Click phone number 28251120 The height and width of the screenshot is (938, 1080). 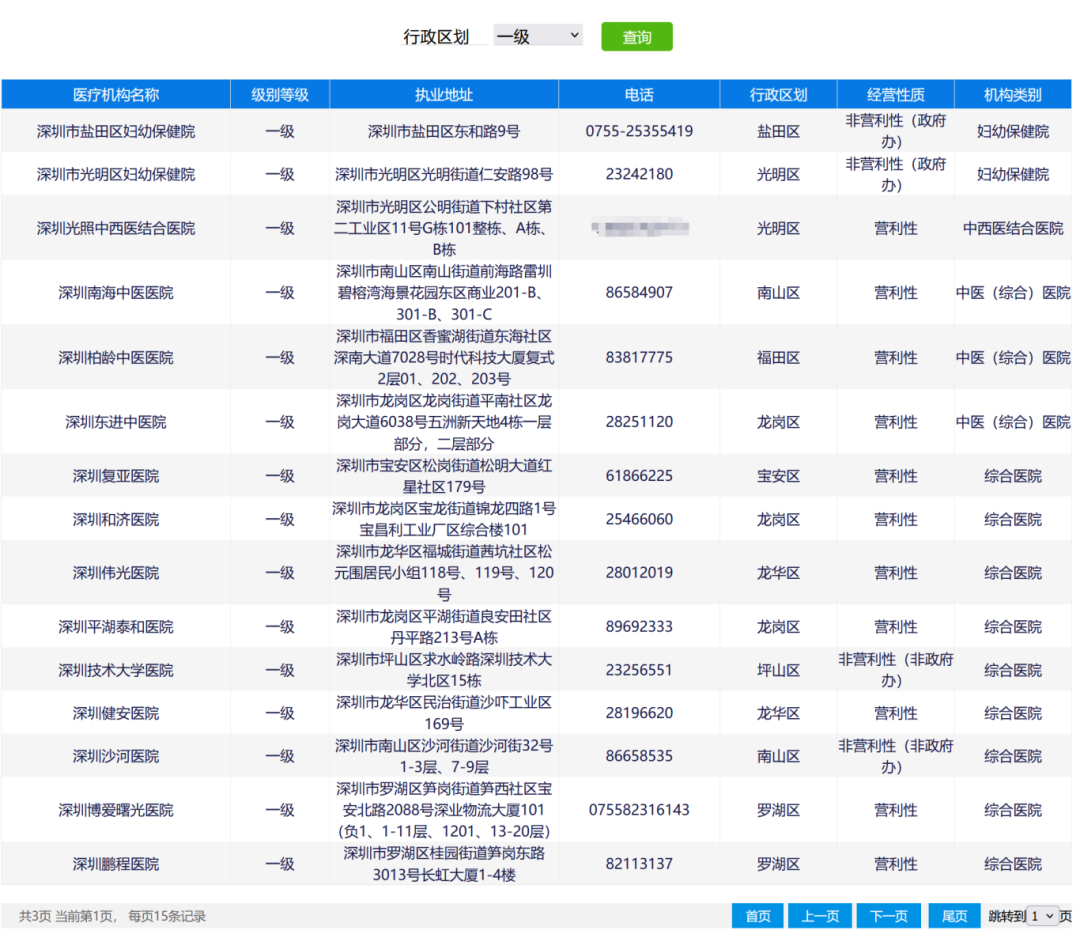[x=639, y=422]
